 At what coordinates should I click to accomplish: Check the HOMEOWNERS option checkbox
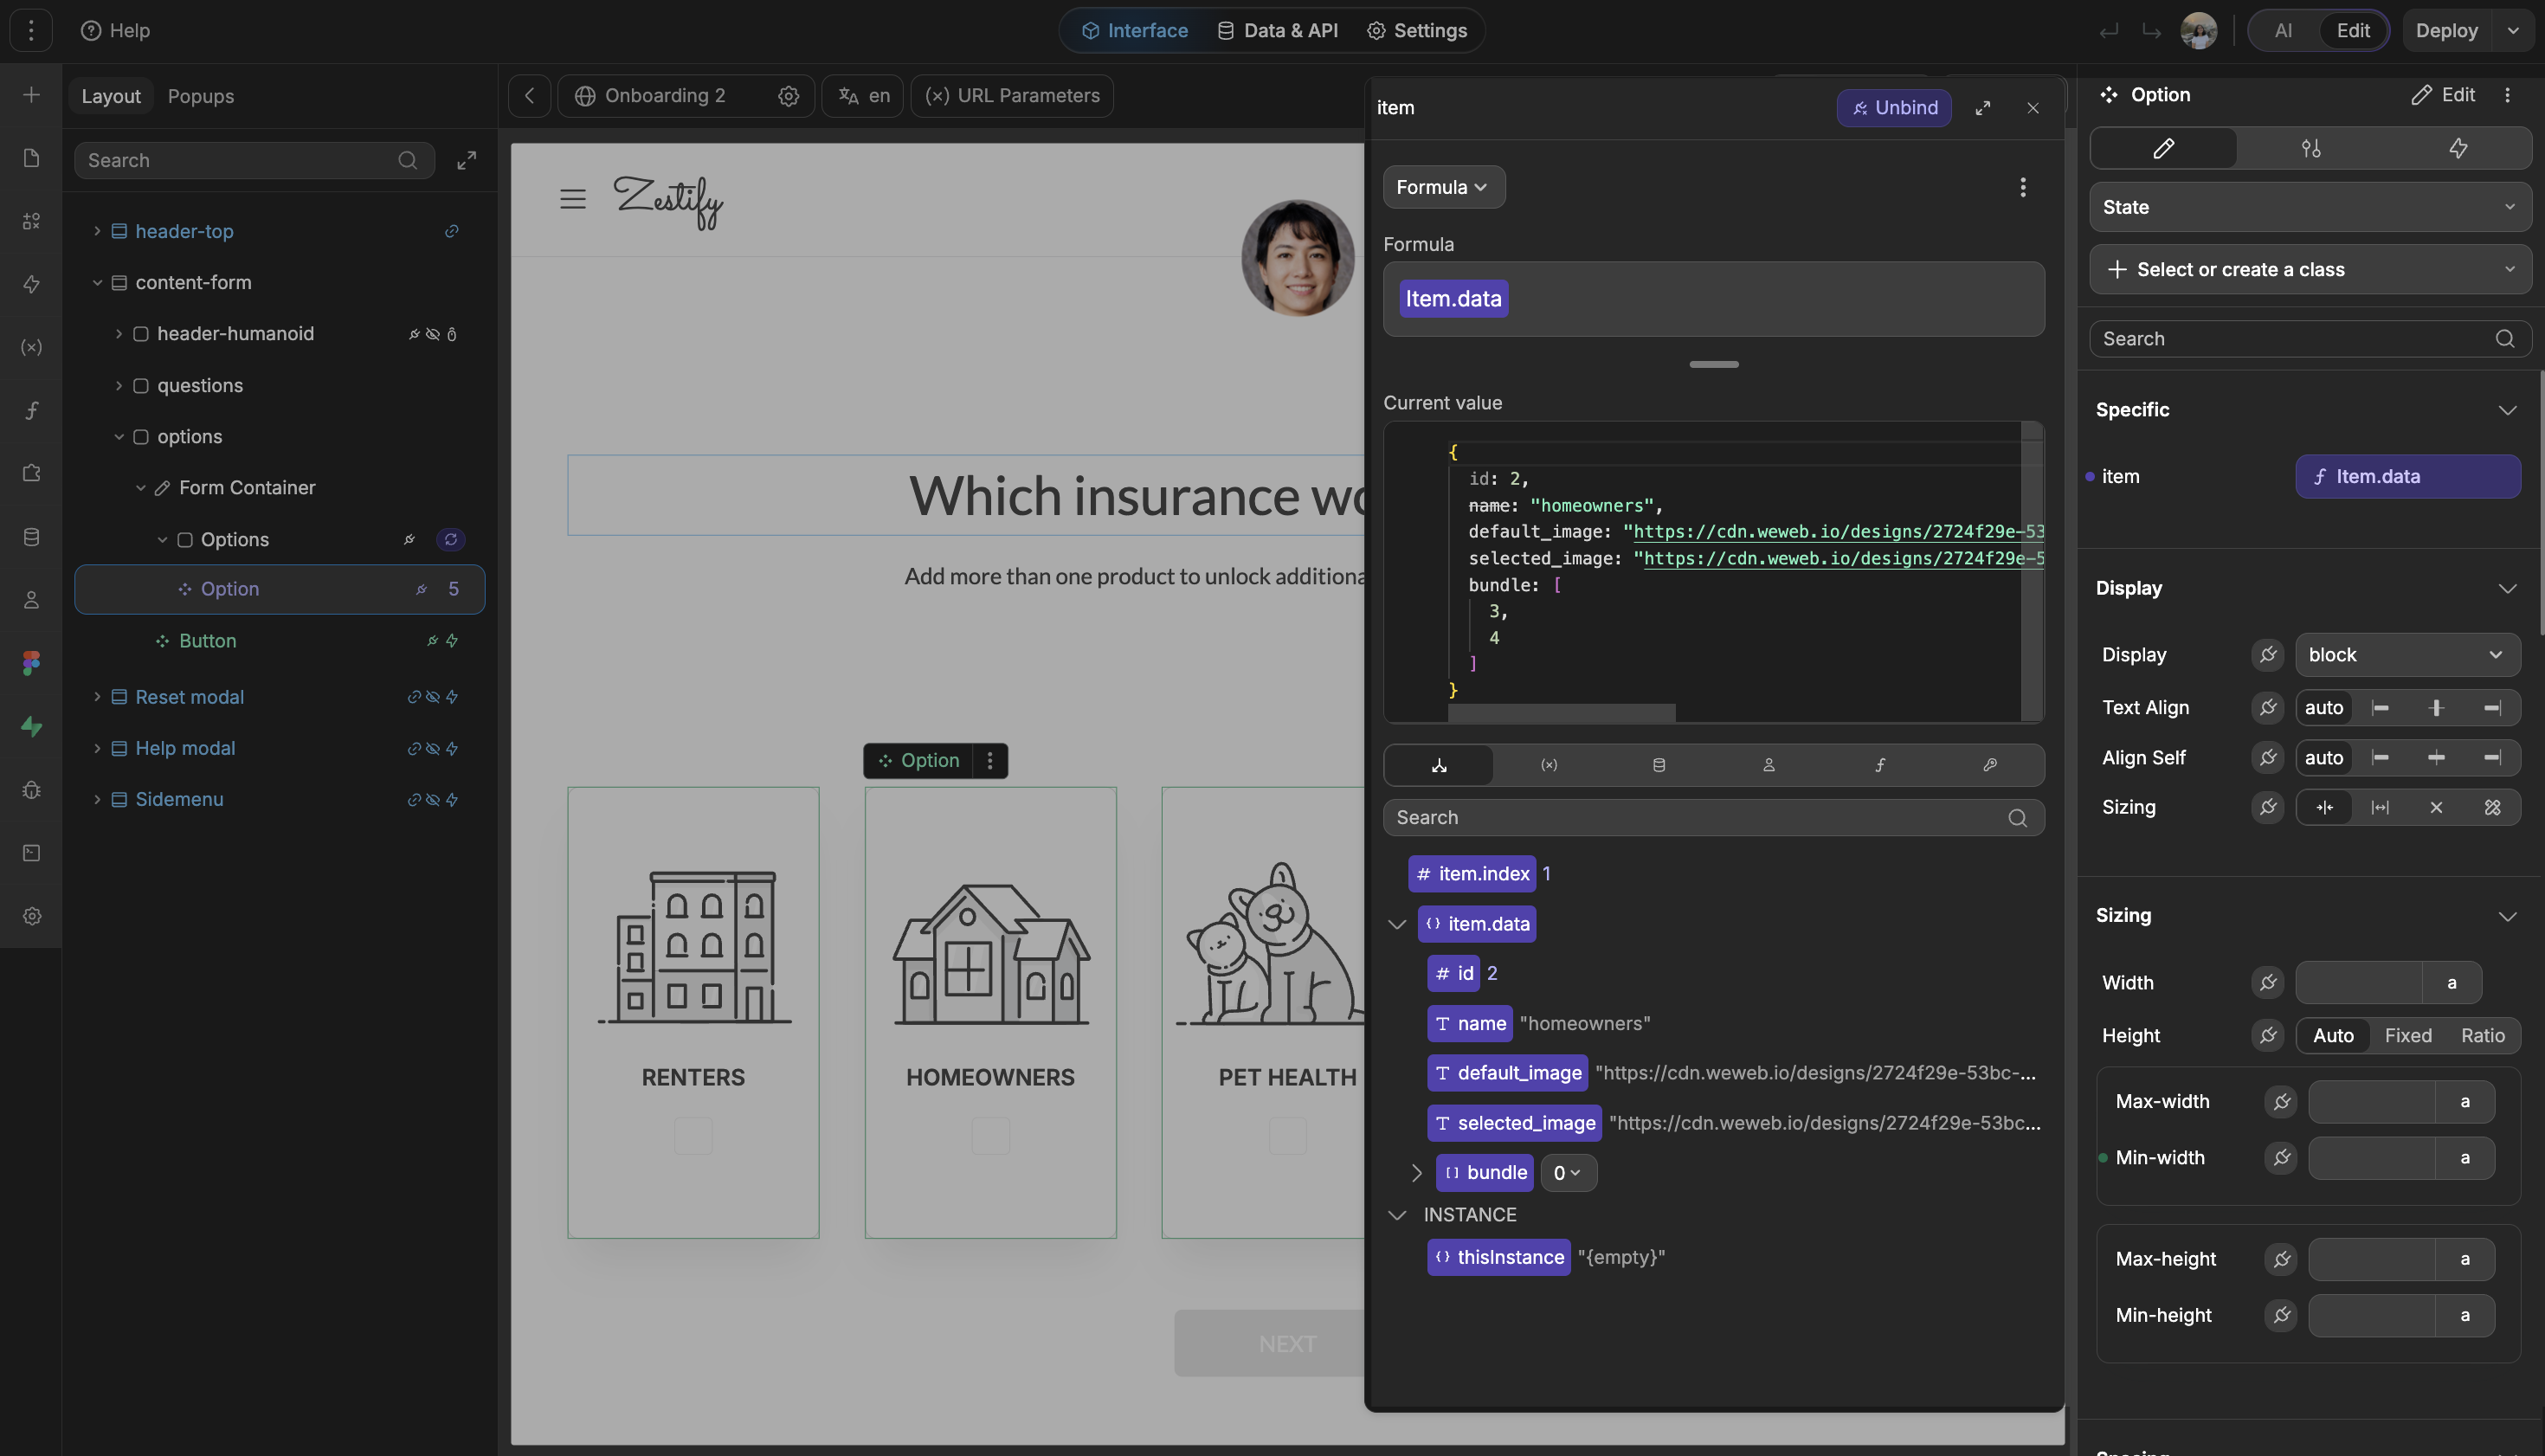point(990,1136)
